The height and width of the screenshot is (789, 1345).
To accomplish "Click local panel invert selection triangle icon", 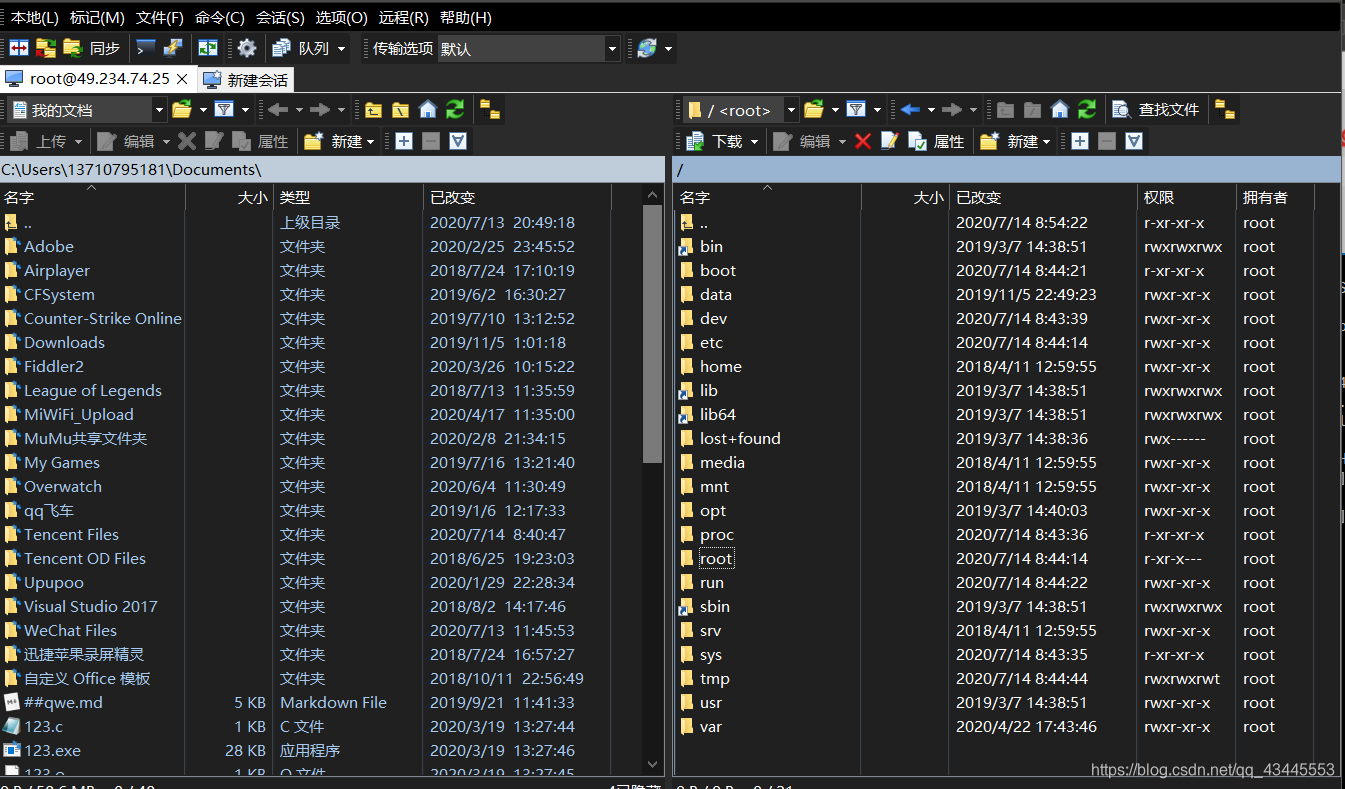I will 458,142.
